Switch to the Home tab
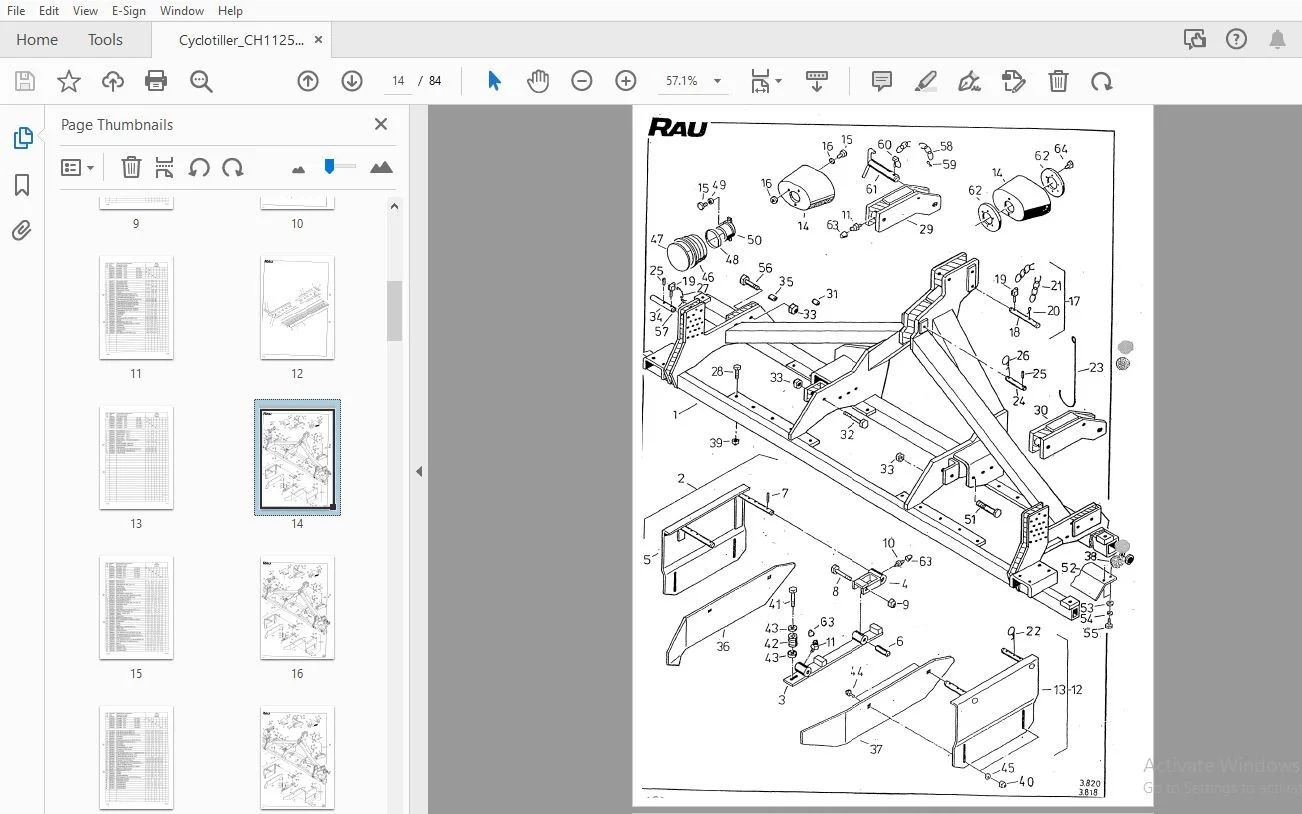This screenshot has height=814, width=1302. click(37, 40)
